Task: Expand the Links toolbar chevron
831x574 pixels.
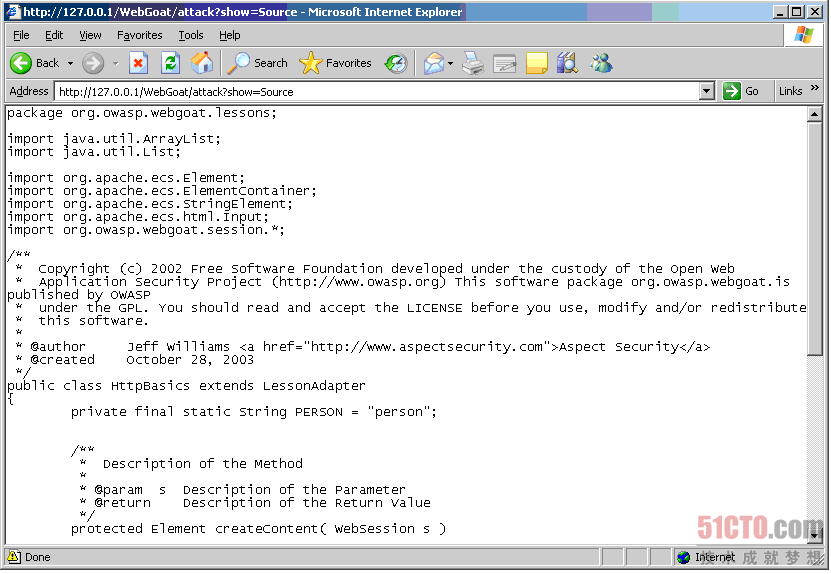Action: coord(815,88)
